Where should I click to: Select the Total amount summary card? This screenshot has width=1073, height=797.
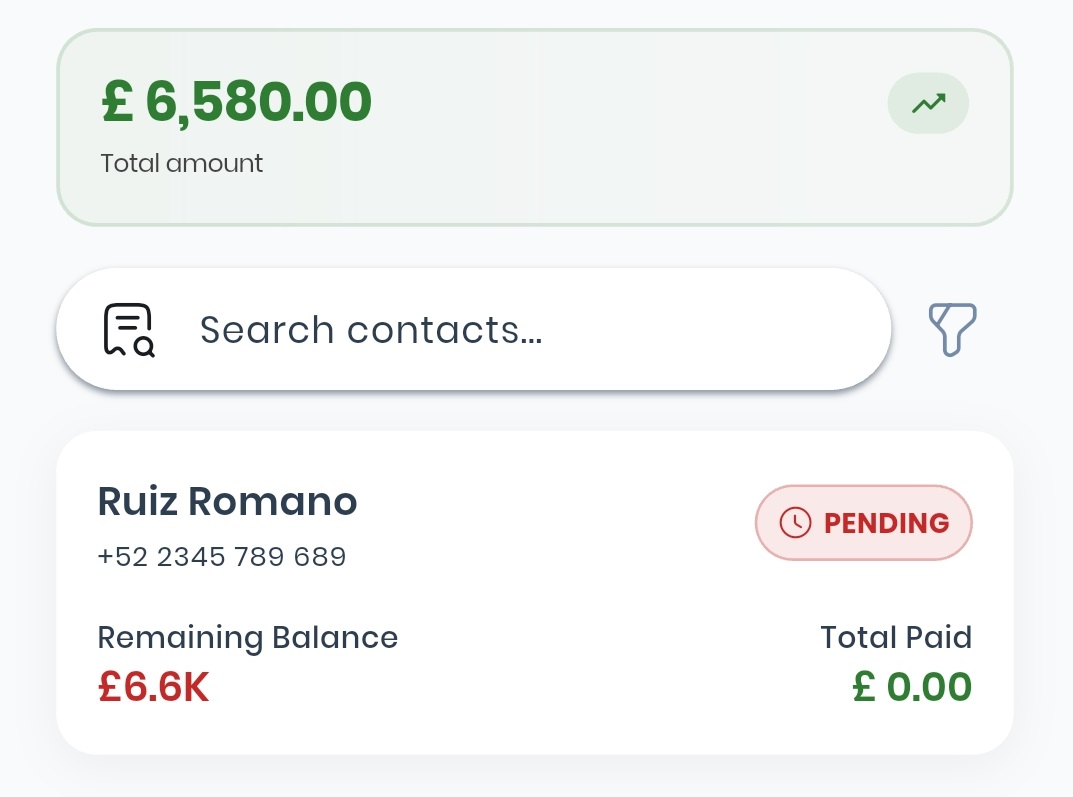pos(536,127)
